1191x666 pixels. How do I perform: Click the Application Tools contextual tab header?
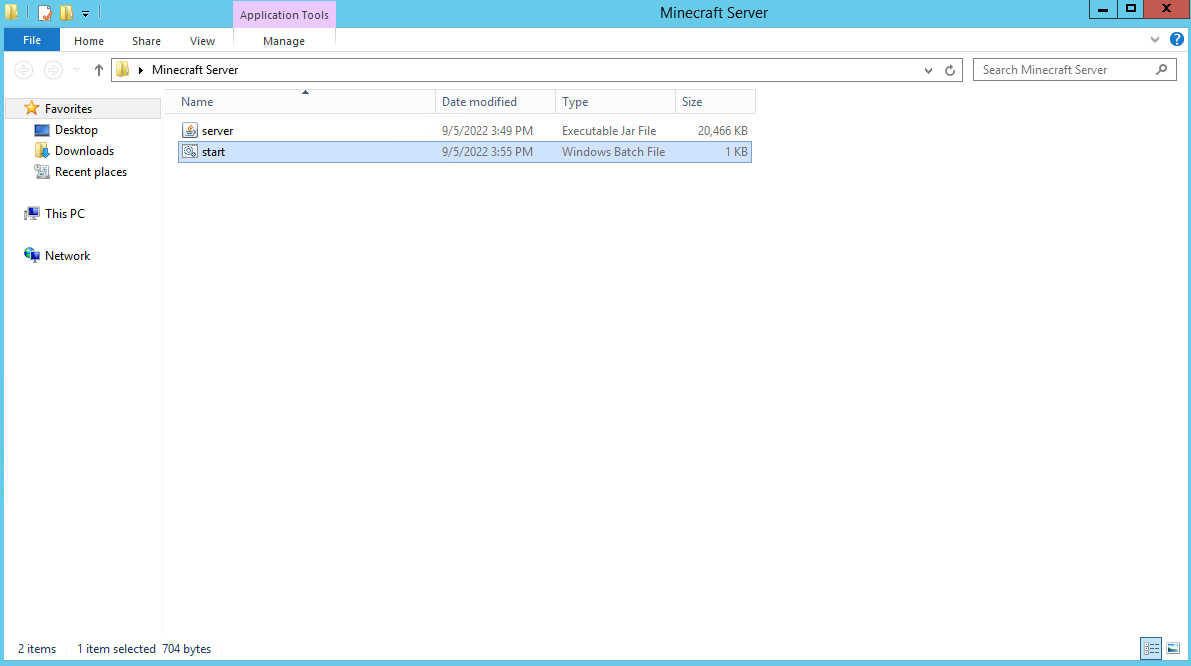pos(284,15)
